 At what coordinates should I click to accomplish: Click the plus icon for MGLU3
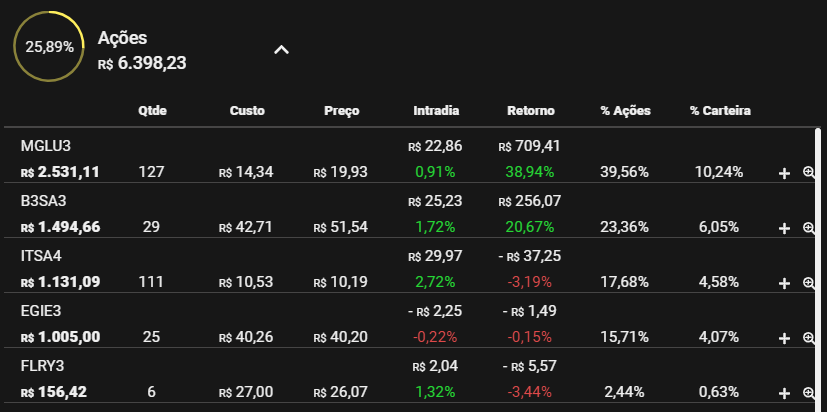(x=784, y=173)
